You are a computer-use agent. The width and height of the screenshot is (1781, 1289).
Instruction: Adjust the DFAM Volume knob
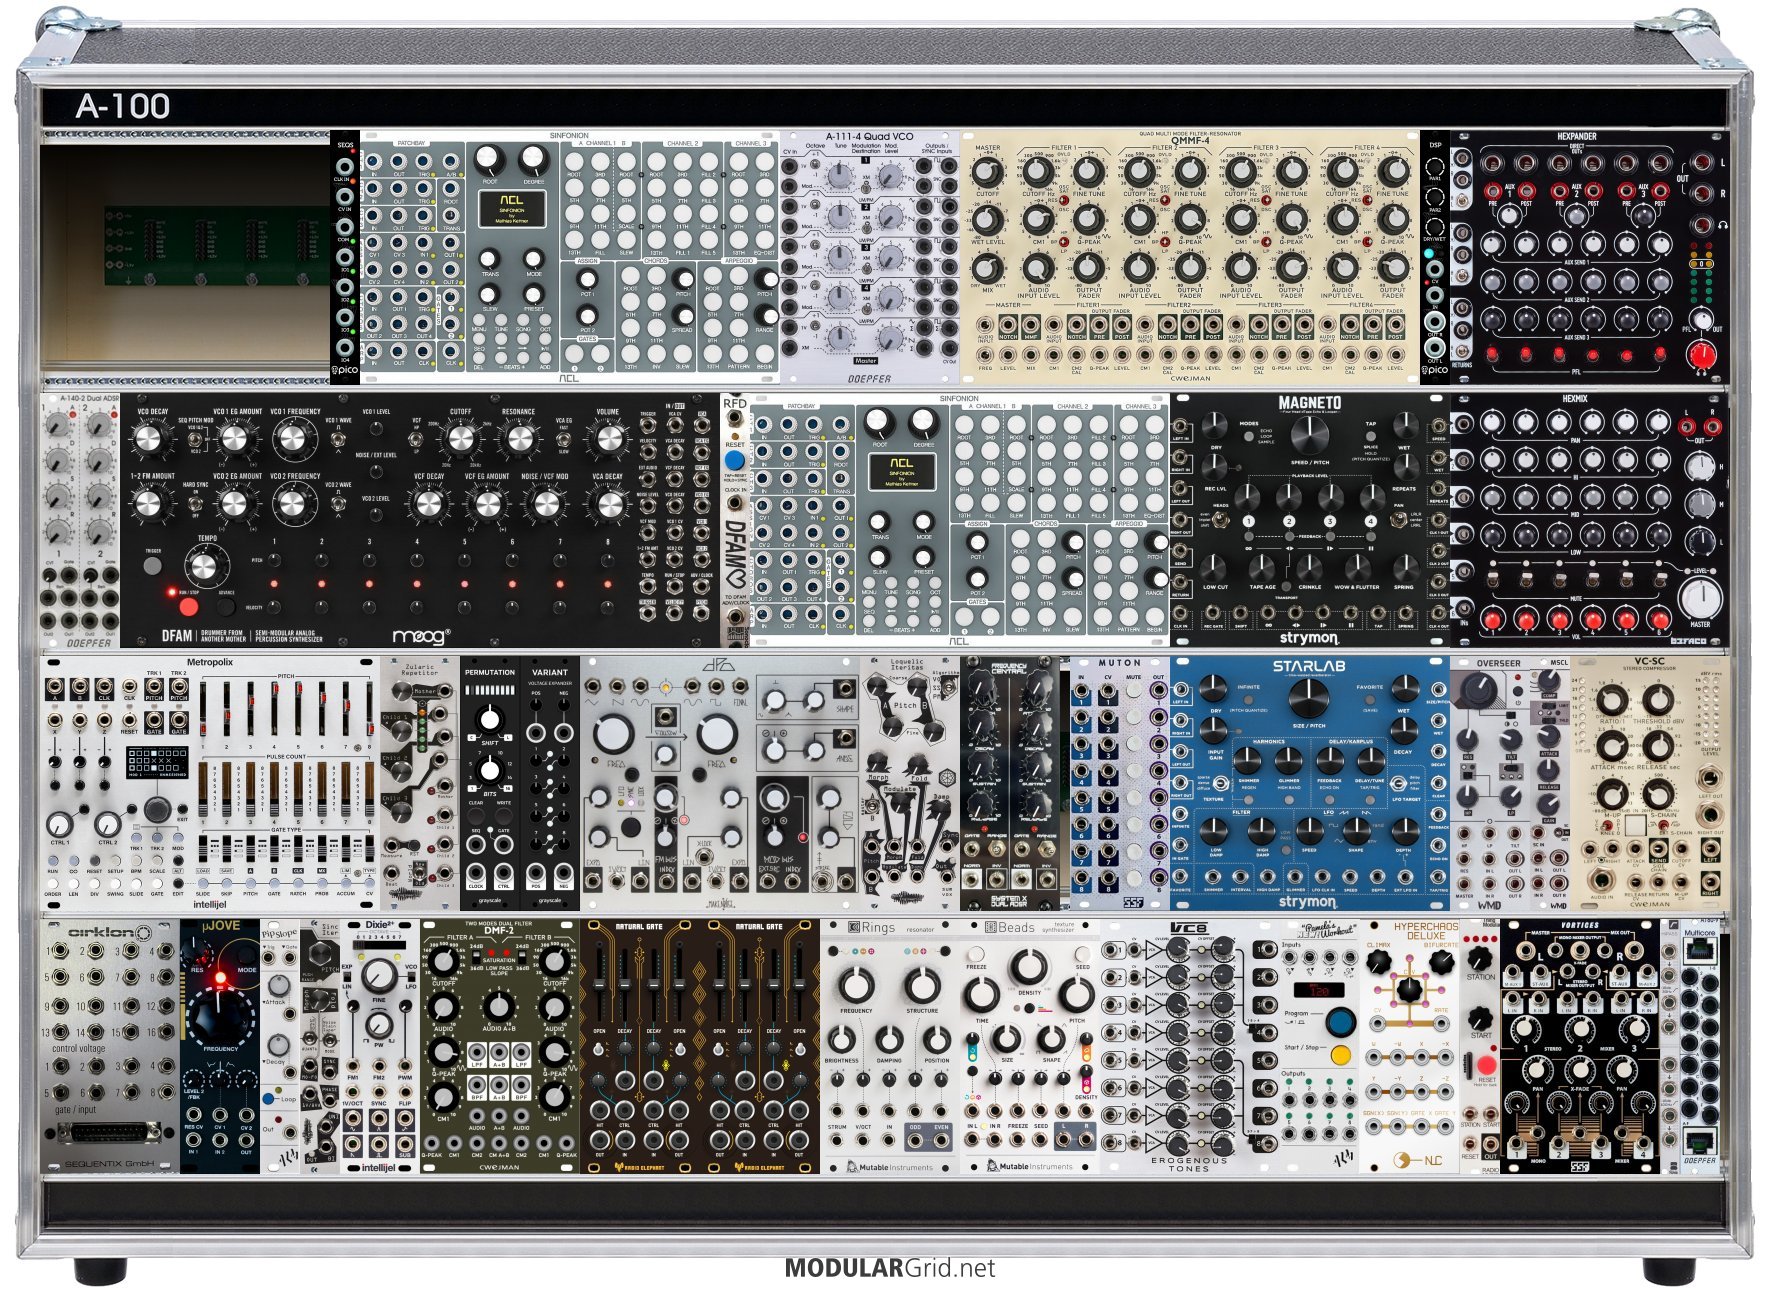pos(607,438)
